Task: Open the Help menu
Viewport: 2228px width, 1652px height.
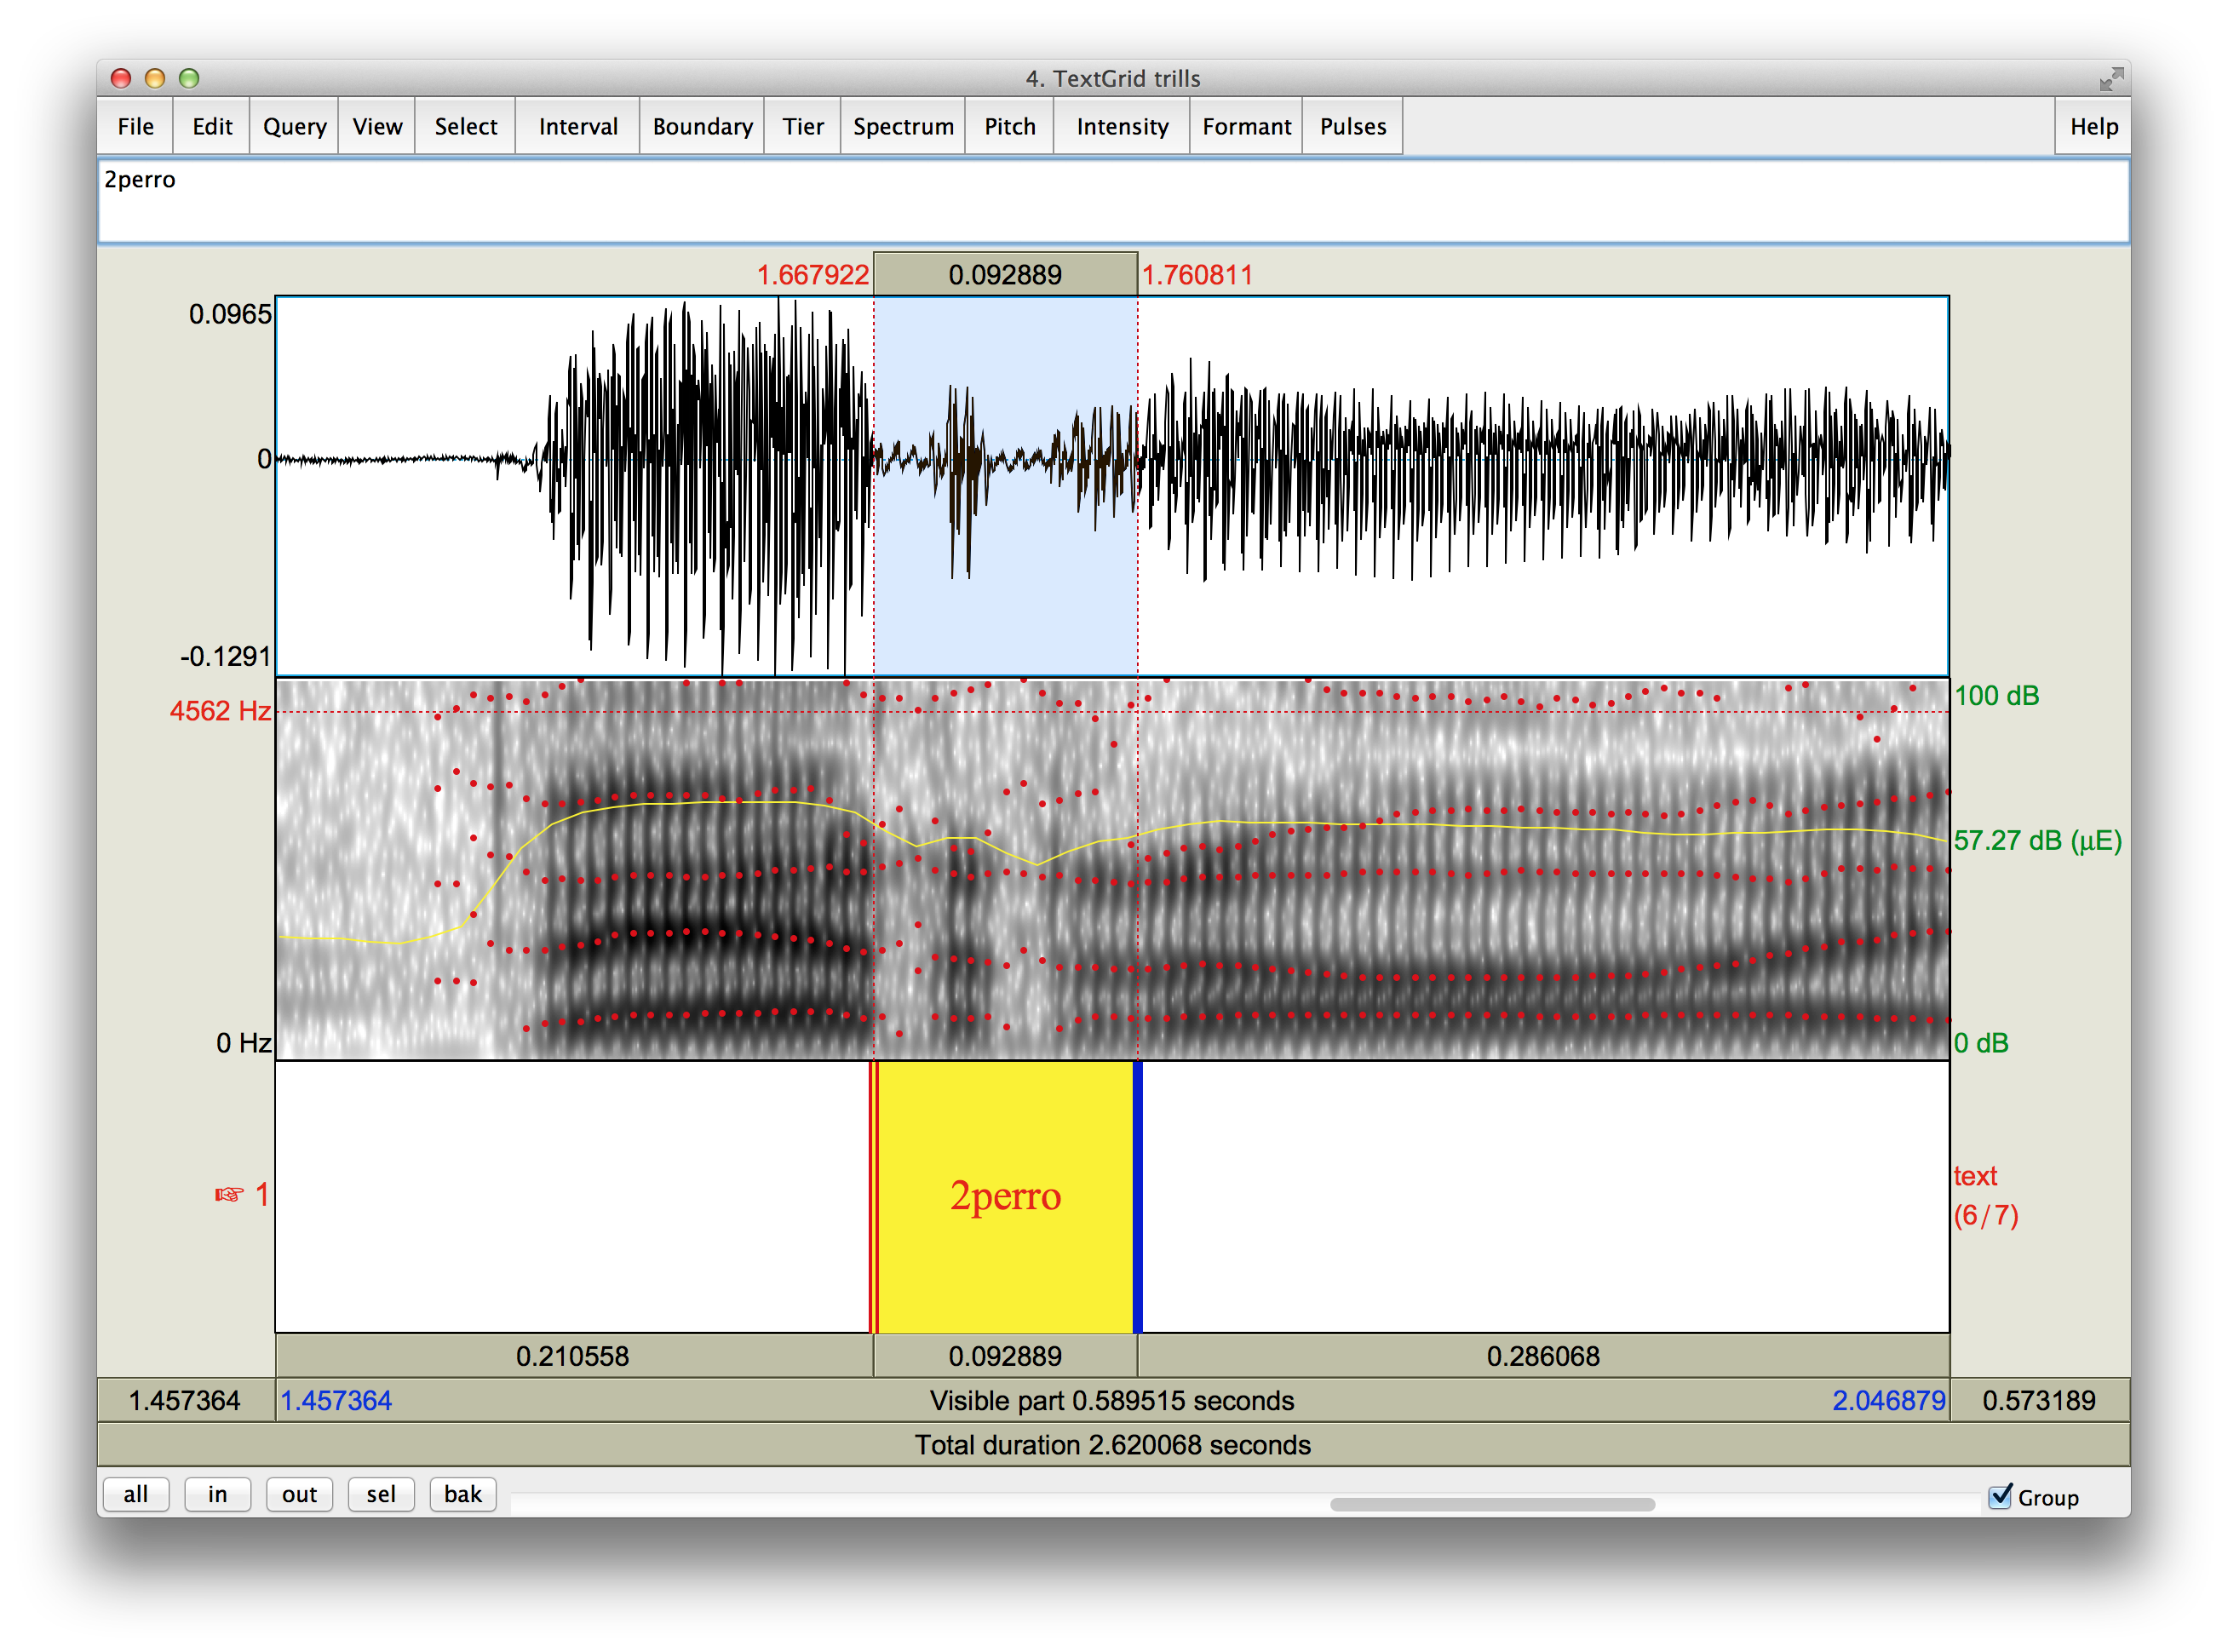Action: [2093, 127]
